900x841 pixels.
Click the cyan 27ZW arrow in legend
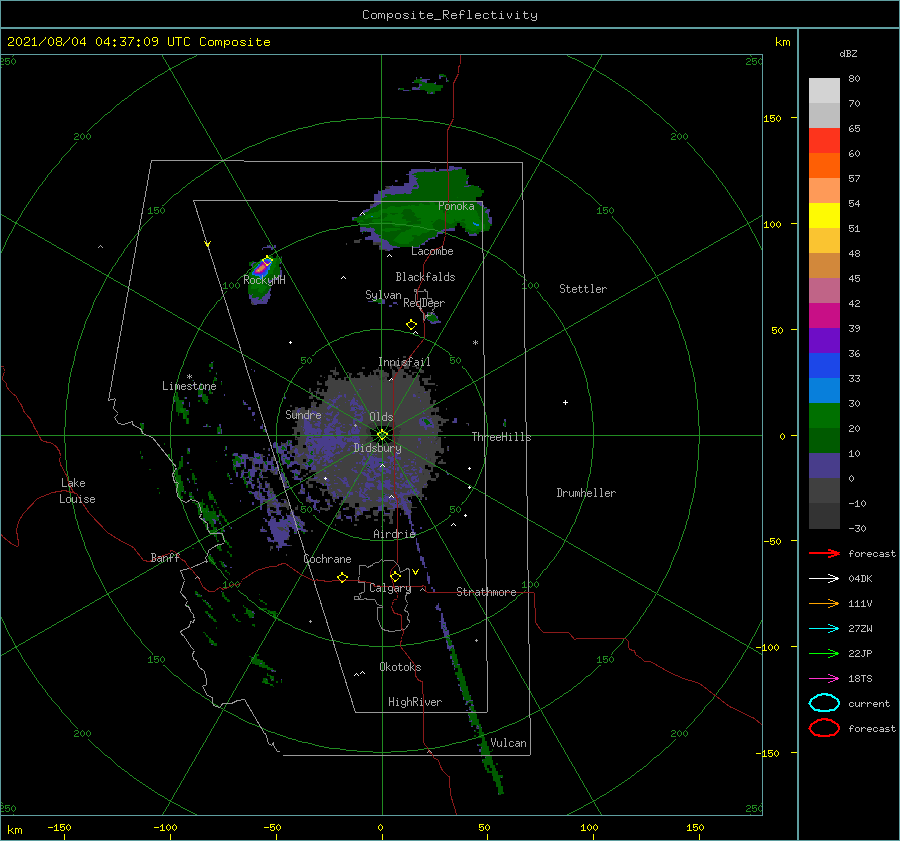[x=824, y=629]
